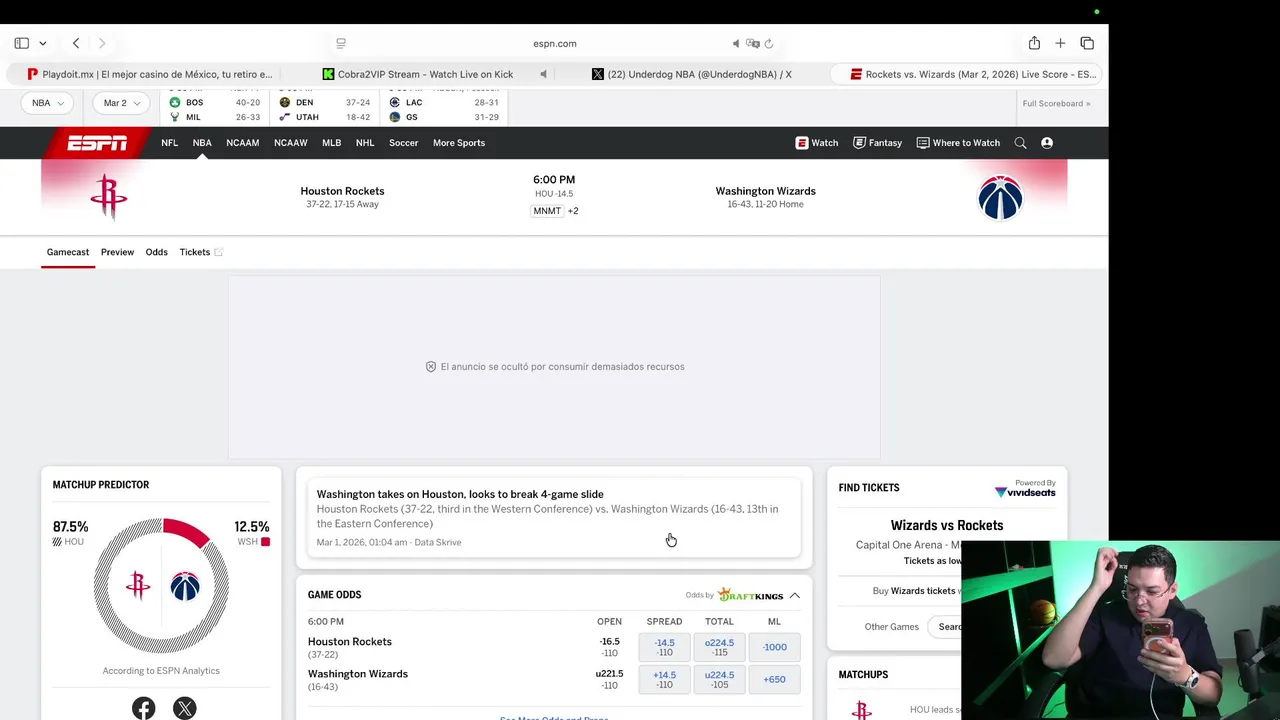Switch to the Cobra2VIP Stream Kick tab
Screen dimensions: 1280x720
click(x=418, y=74)
